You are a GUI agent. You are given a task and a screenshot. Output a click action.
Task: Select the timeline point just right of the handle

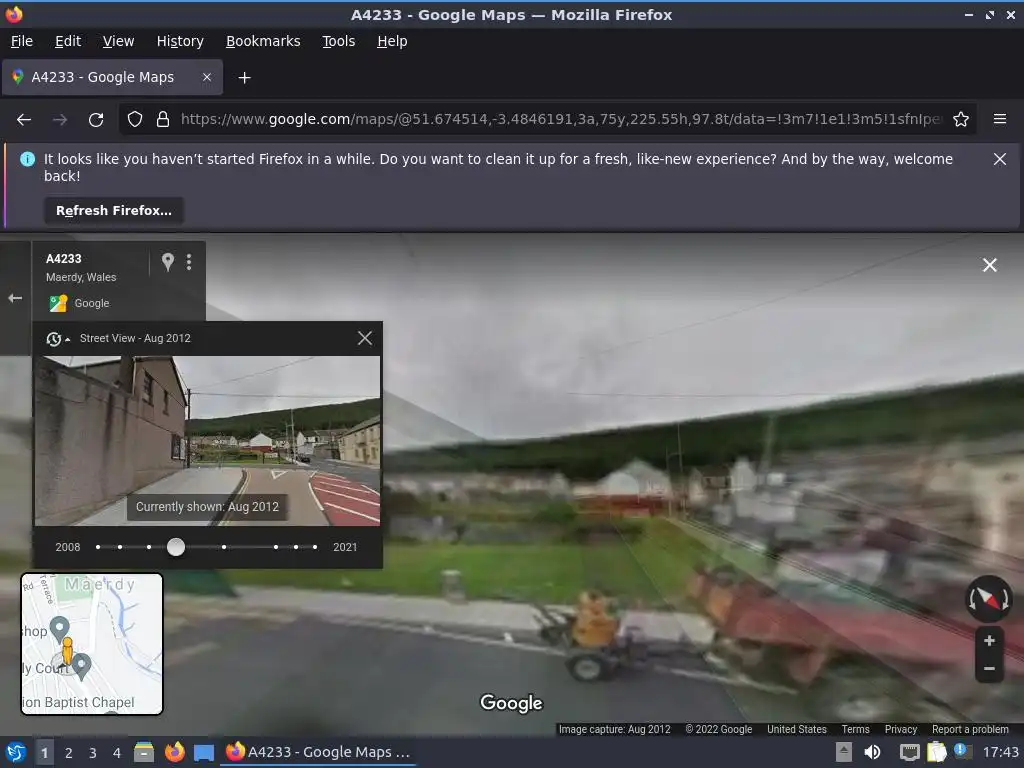tap(224, 547)
